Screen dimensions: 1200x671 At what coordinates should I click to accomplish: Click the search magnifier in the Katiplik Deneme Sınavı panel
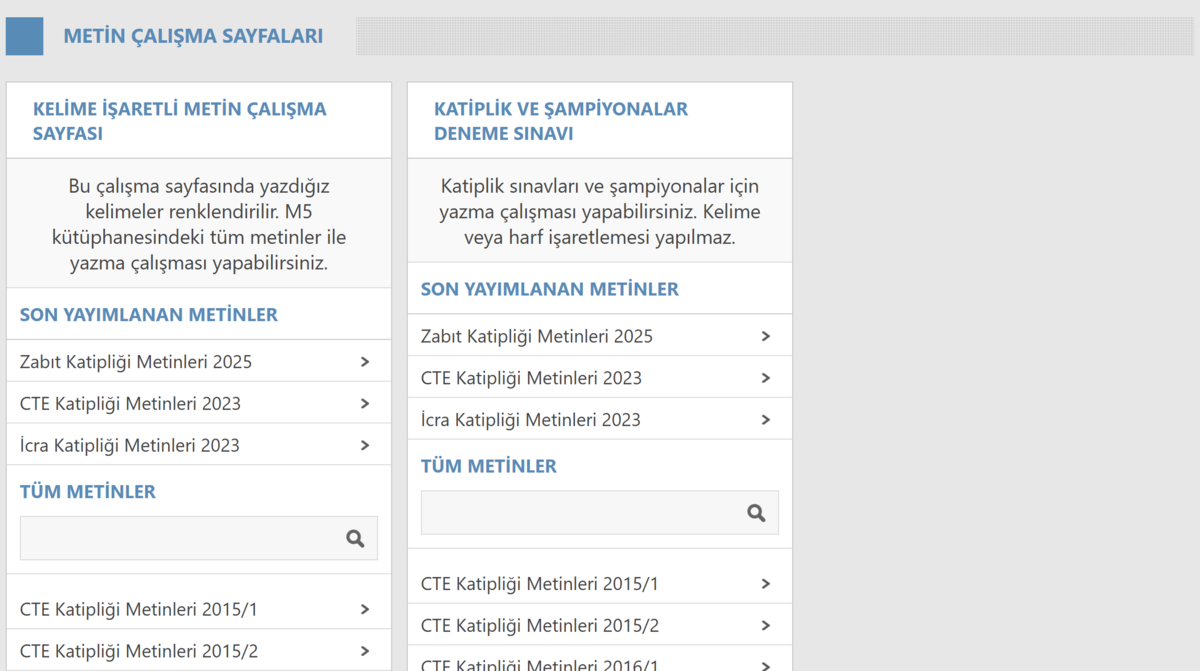[x=756, y=513]
